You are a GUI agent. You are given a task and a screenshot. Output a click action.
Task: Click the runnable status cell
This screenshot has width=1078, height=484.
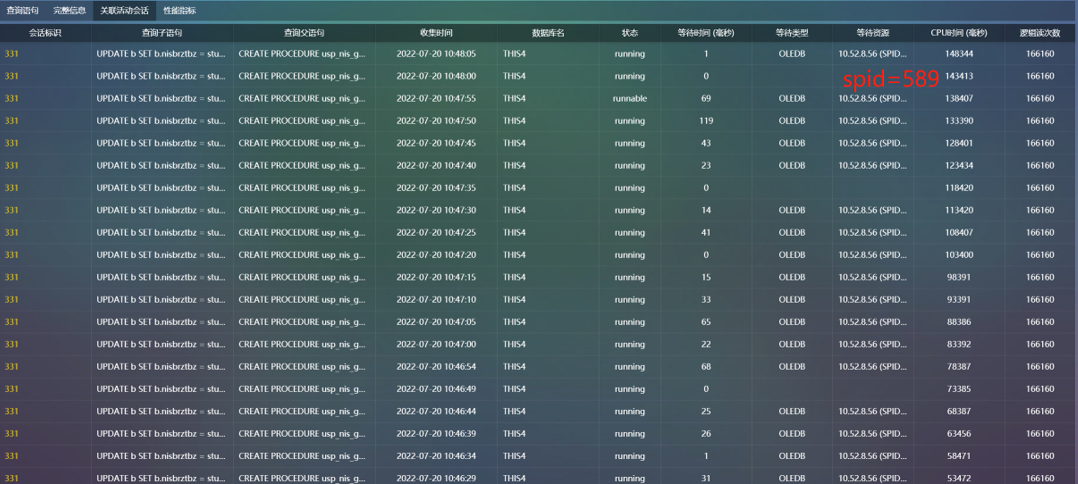pos(630,98)
